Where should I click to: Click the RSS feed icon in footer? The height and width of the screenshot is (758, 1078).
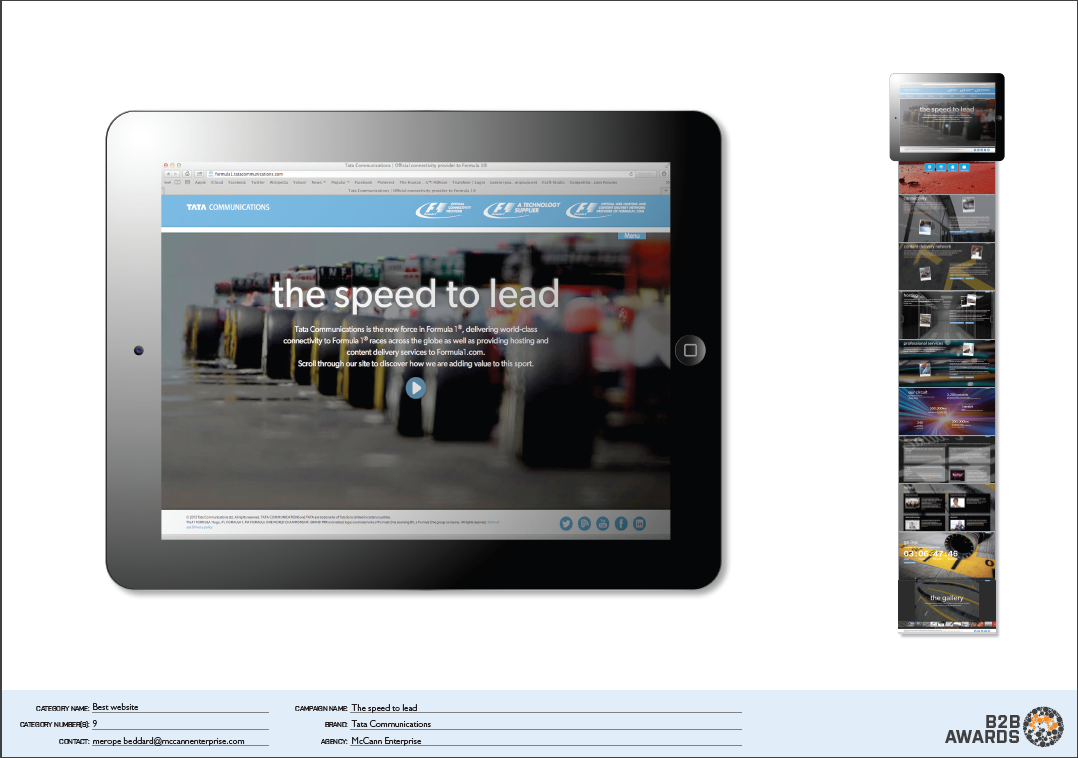point(584,524)
